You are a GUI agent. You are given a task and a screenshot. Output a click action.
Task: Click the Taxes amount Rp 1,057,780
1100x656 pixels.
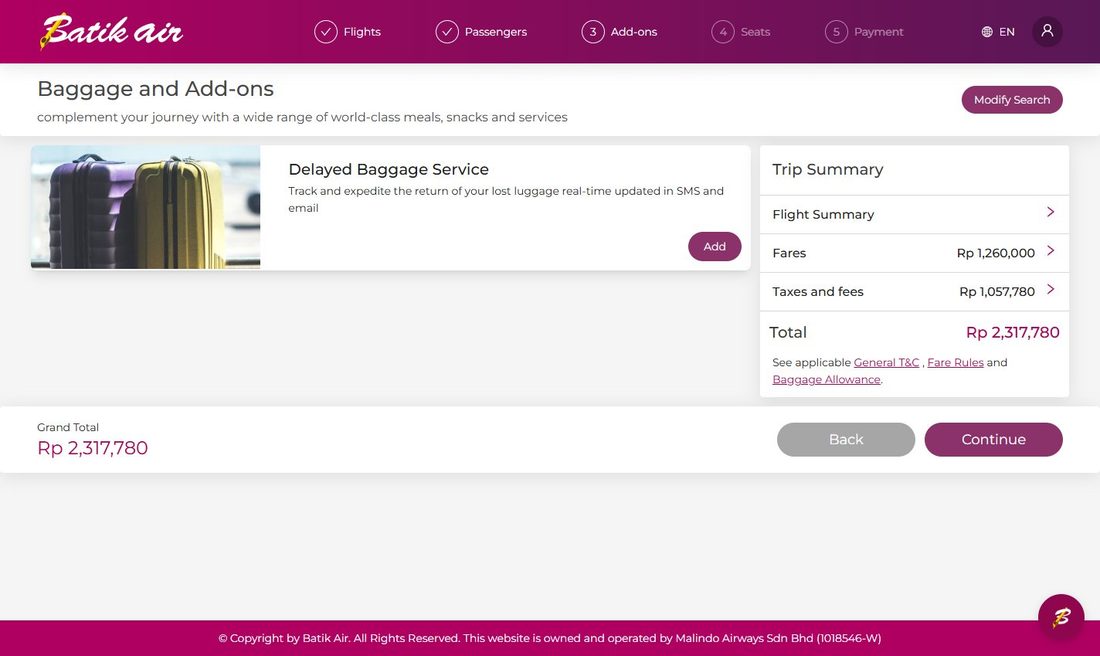[997, 292]
